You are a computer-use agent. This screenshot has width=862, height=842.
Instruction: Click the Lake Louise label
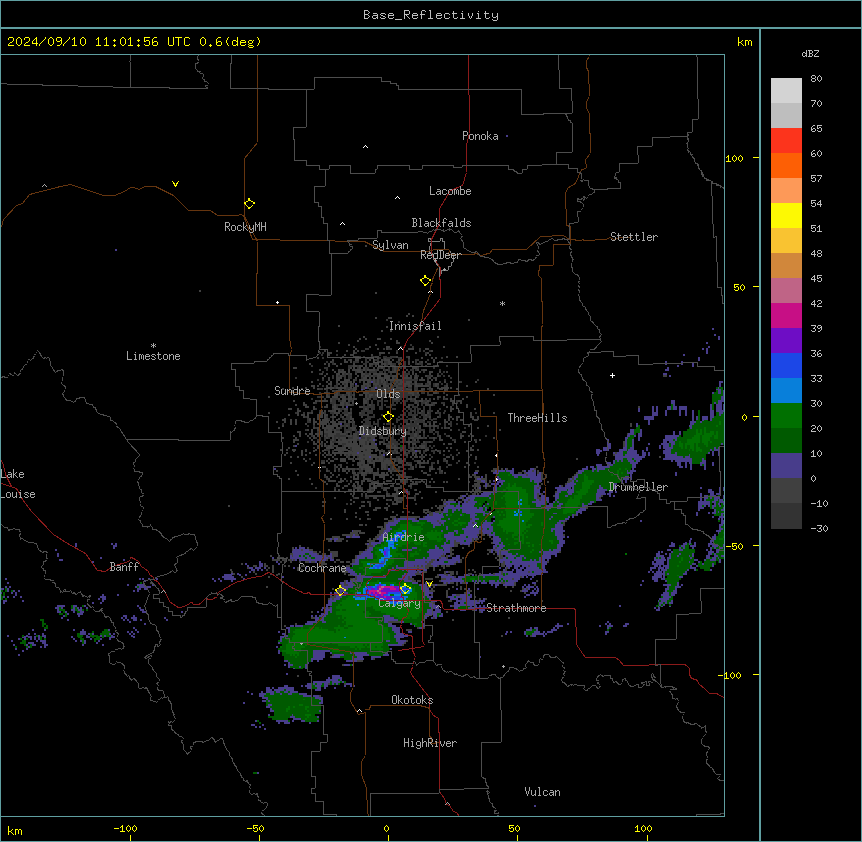(18, 484)
